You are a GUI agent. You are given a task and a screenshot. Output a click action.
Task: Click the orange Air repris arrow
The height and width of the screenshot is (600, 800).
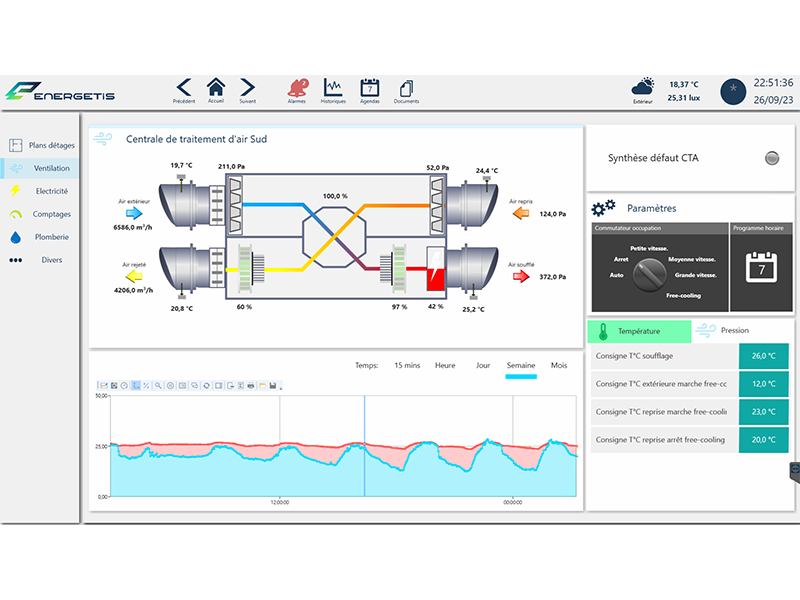[521, 213]
